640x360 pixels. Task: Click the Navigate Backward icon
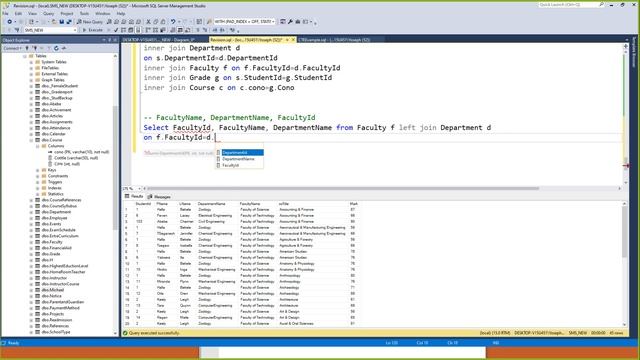click(9, 22)
